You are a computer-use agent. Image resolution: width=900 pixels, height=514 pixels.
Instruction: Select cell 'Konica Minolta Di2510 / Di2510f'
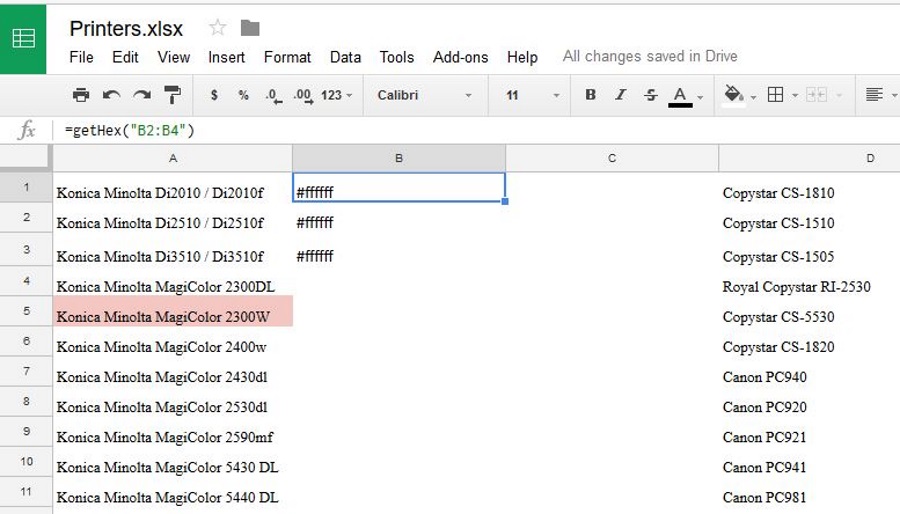pos(173,218)
